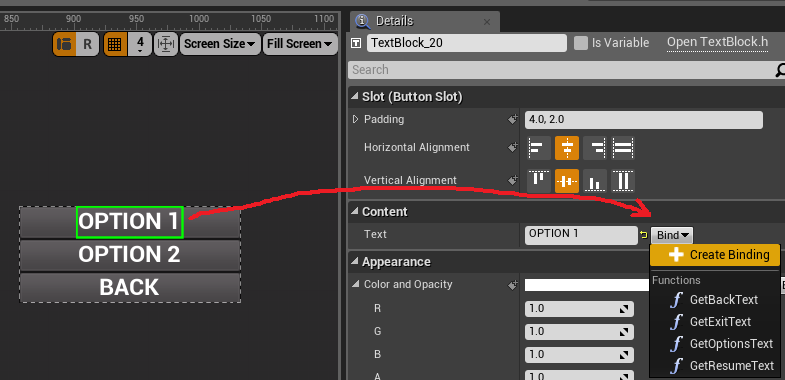
Task: Set vertical alignment to top
Action: (x=539, y=181)
